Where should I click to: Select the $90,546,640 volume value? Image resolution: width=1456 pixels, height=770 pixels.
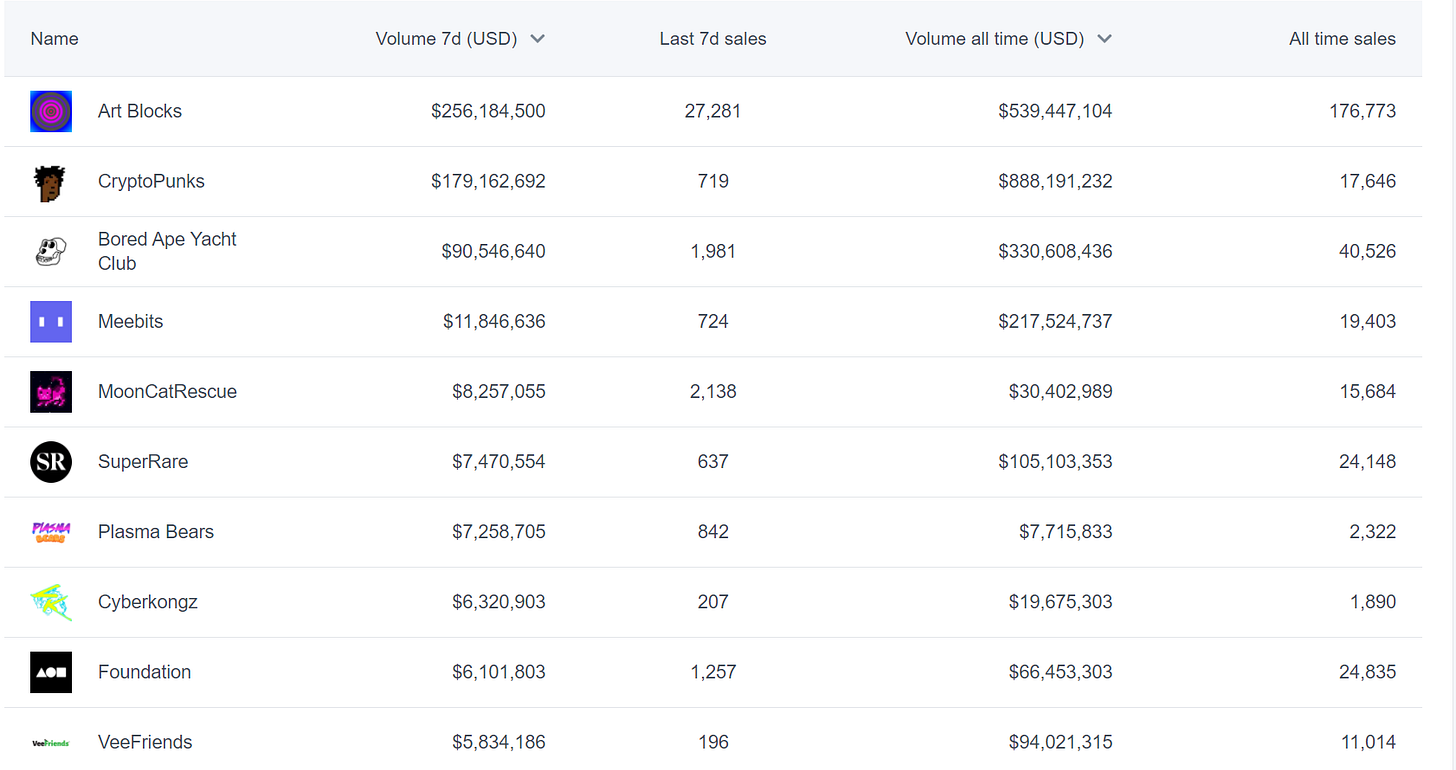point(493,251)
